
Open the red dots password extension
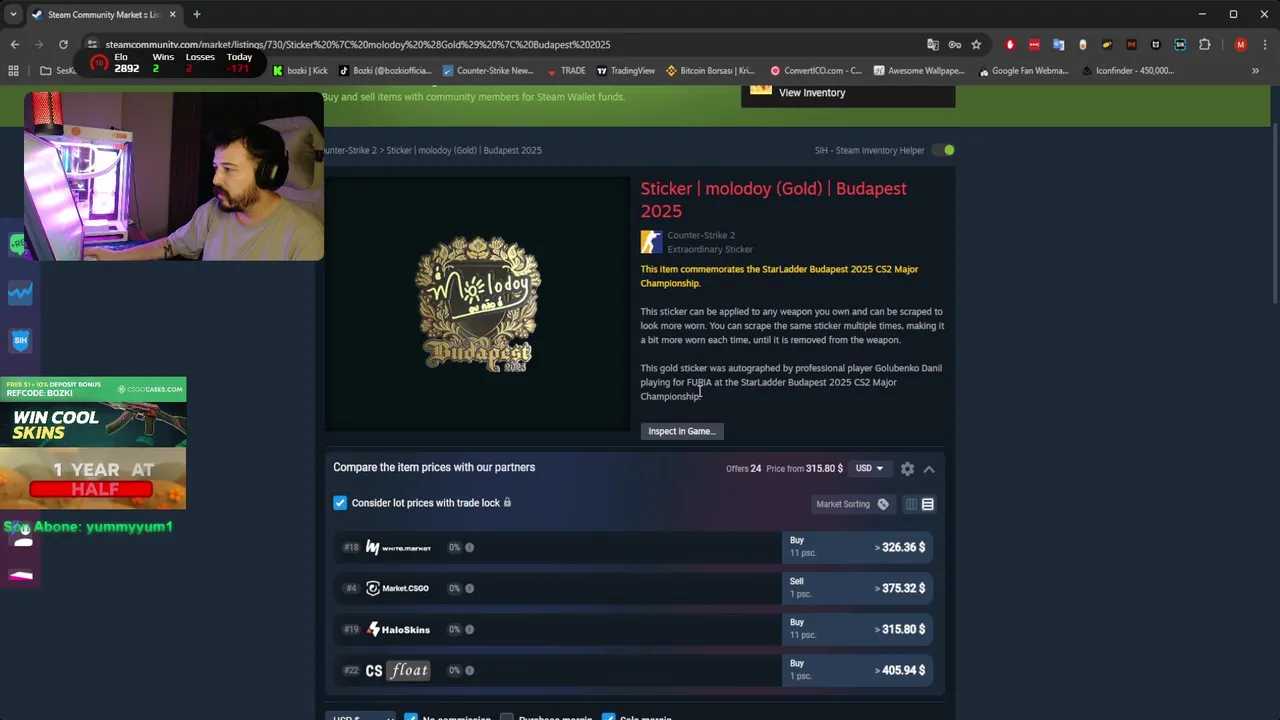[1034, 44]
